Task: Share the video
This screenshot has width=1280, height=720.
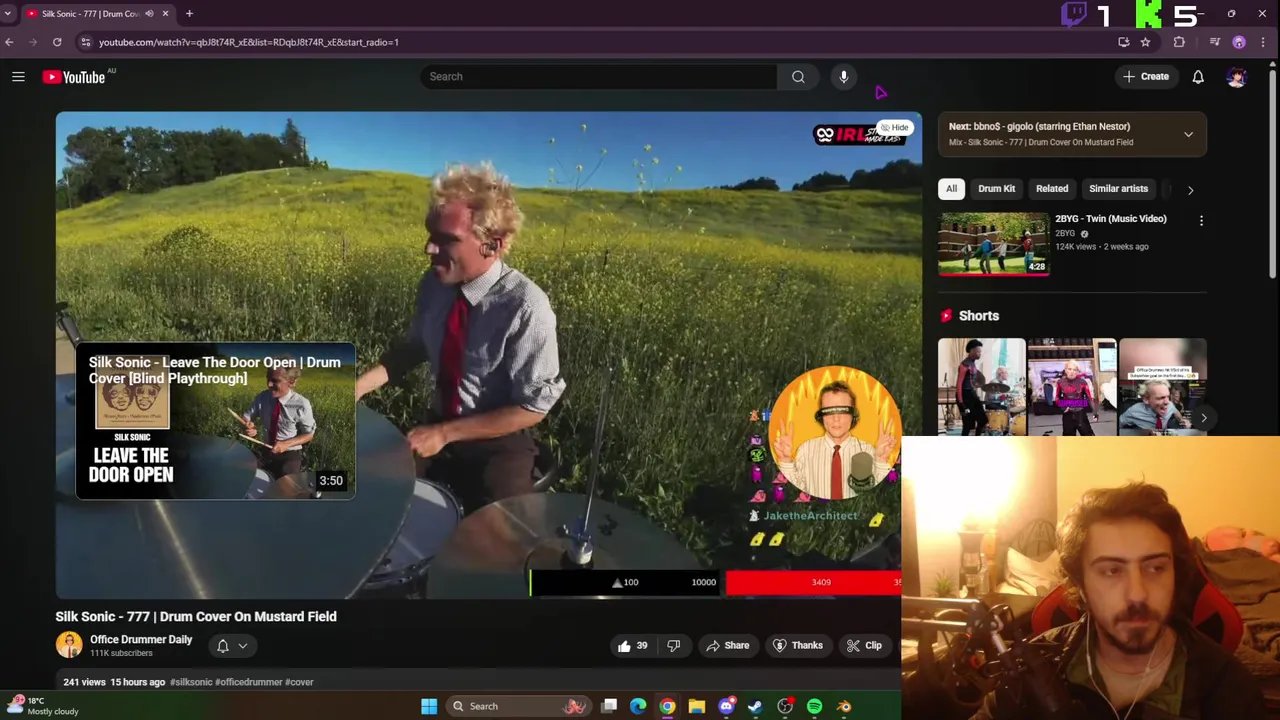Action: coord(727,646)
